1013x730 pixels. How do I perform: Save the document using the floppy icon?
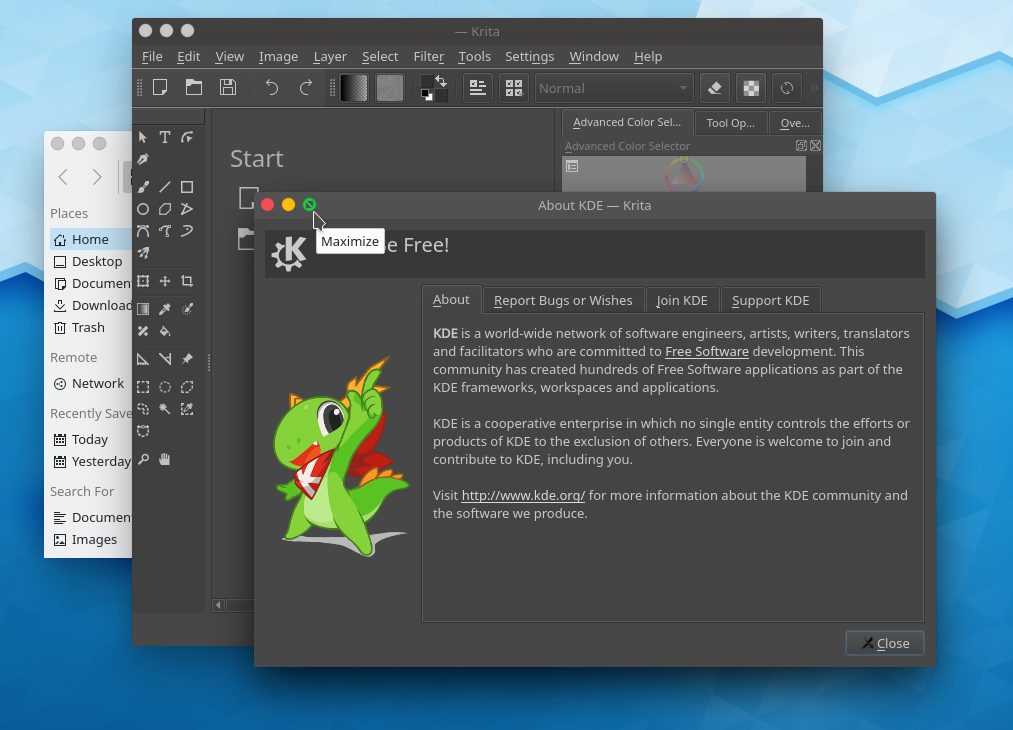[x=228, y=88]
